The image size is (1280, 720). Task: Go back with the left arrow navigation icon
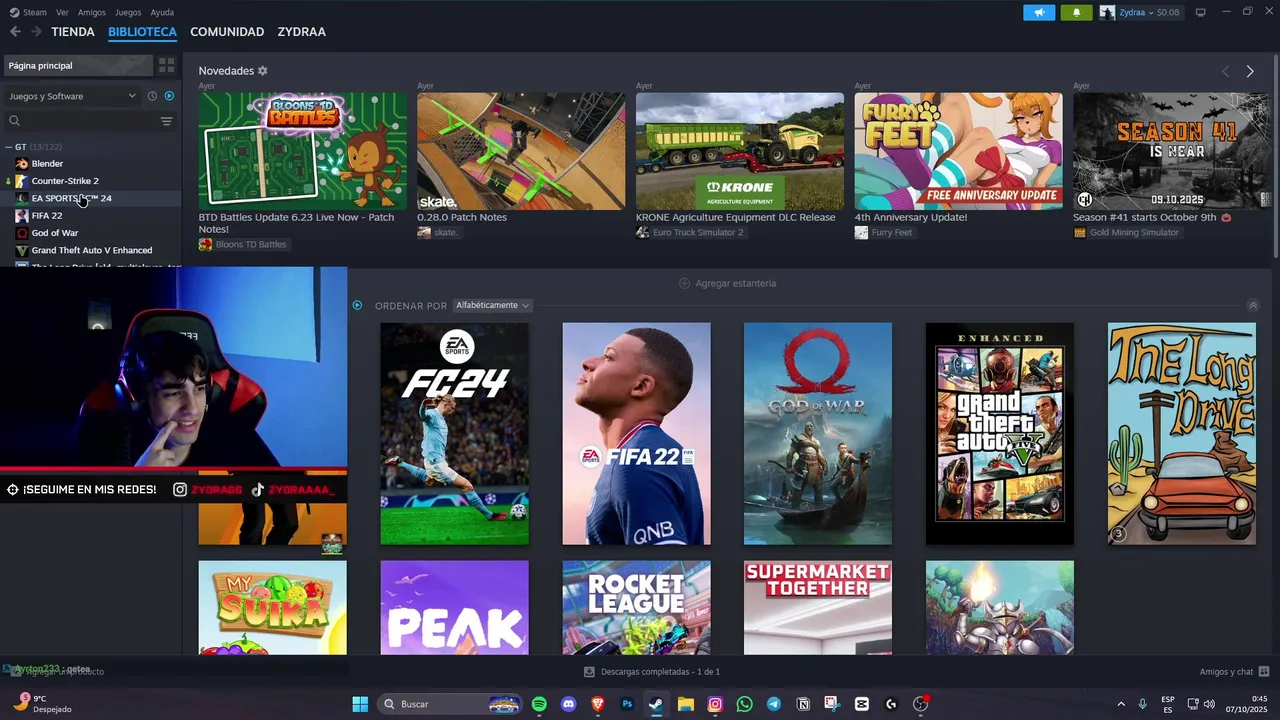click(x=15, y=32)
